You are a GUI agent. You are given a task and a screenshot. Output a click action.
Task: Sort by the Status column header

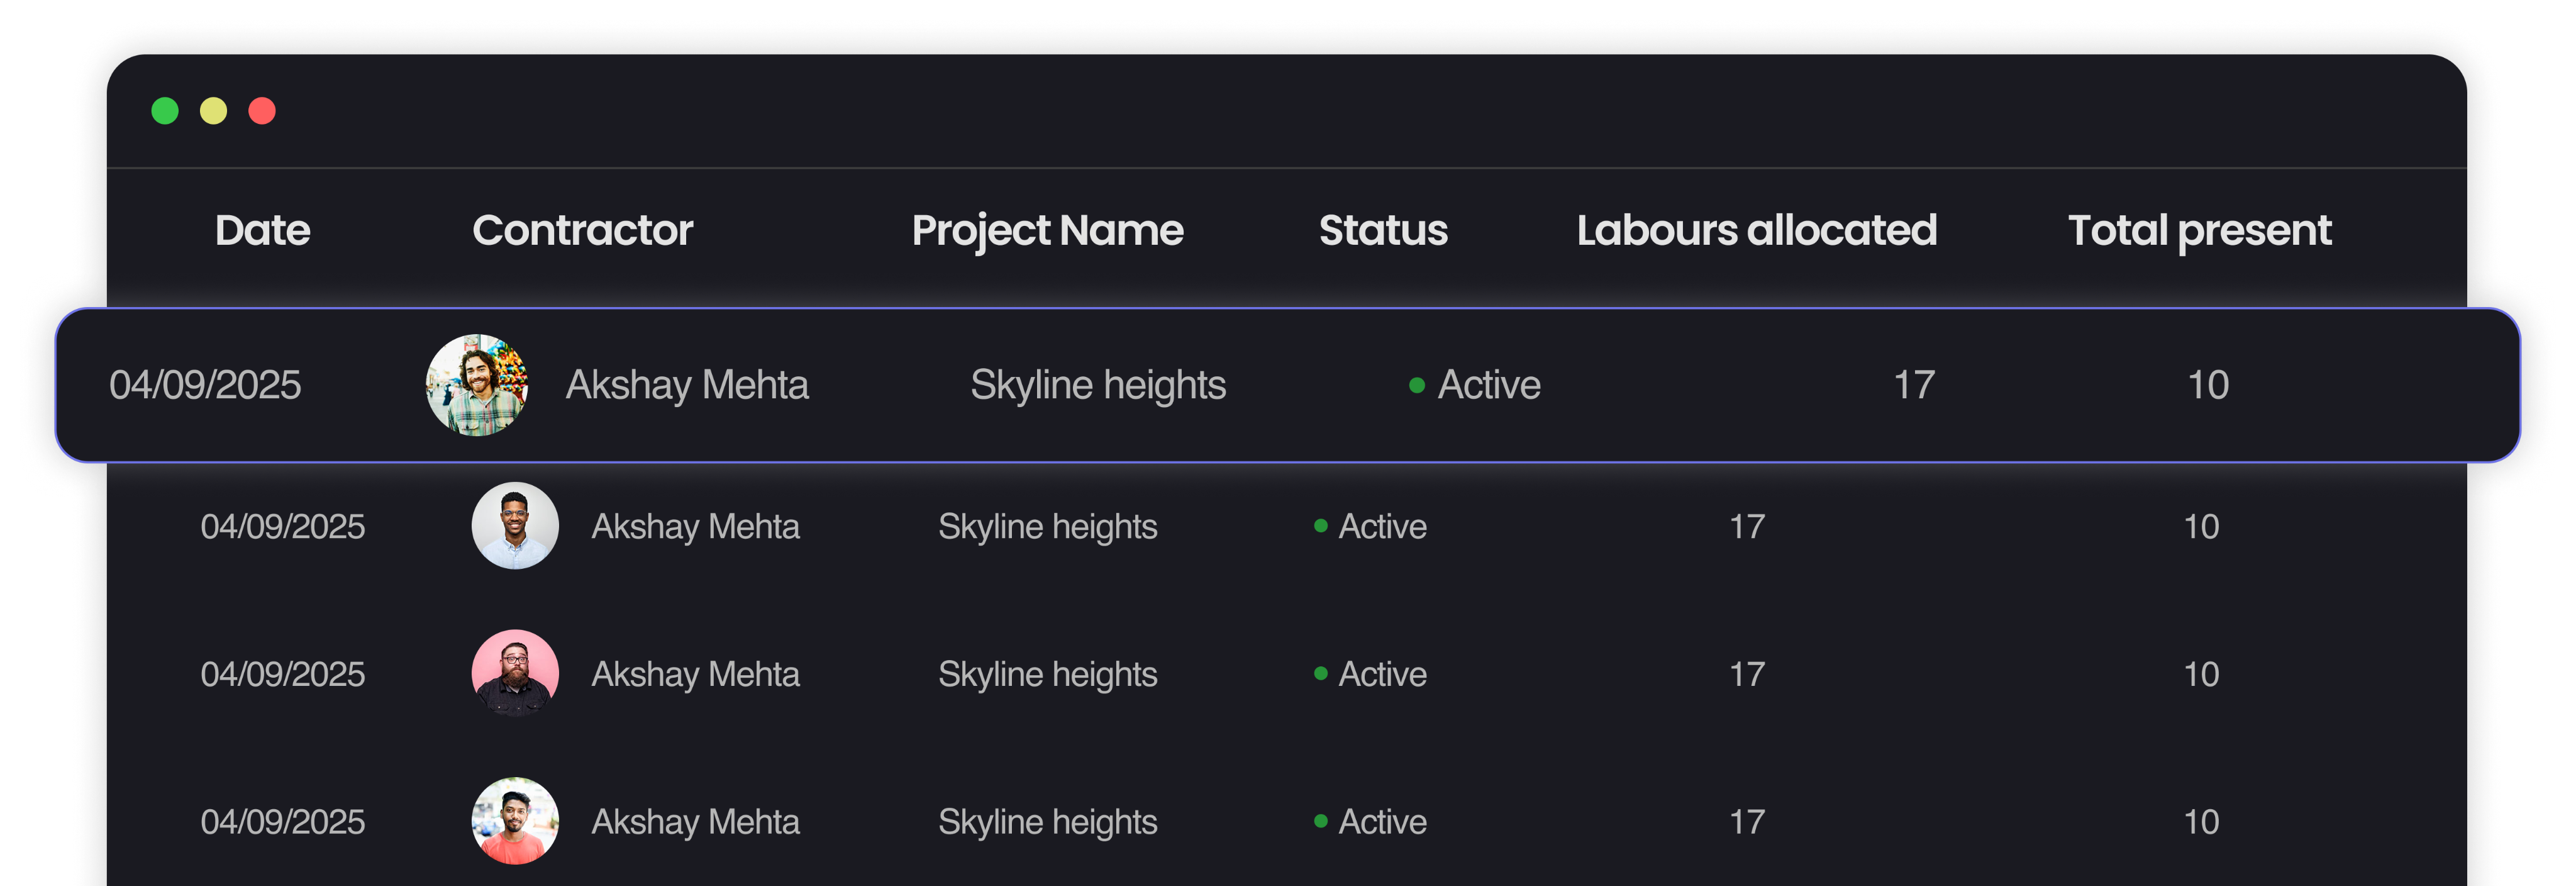(1383, 230)
